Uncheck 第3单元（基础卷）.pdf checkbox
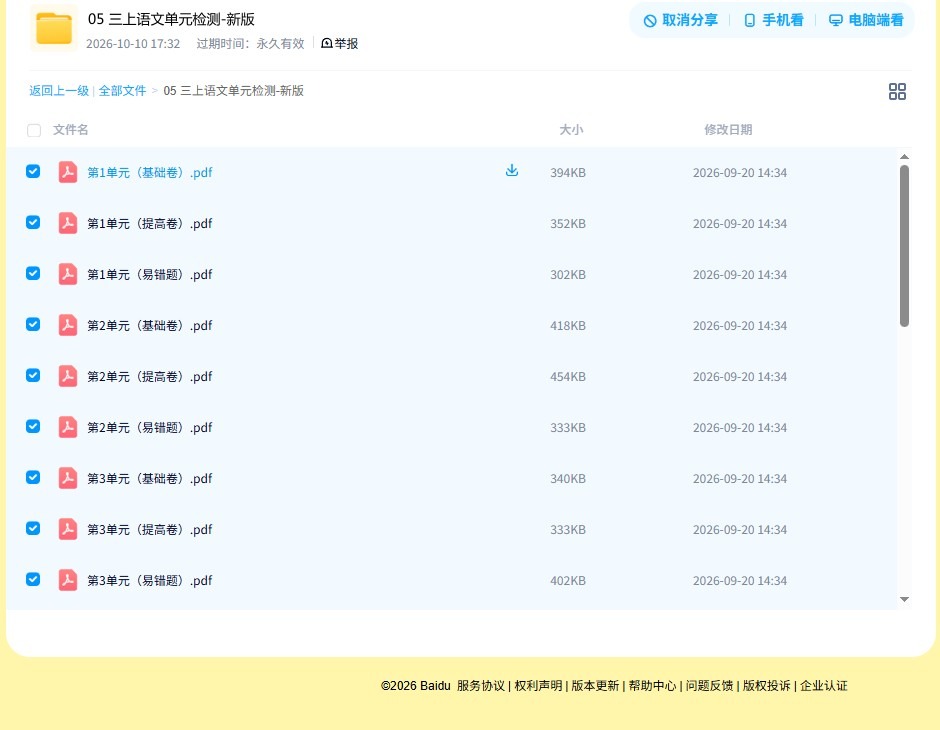Image resolution: width=940 pixels, height=730 pixels. (33, 477)
